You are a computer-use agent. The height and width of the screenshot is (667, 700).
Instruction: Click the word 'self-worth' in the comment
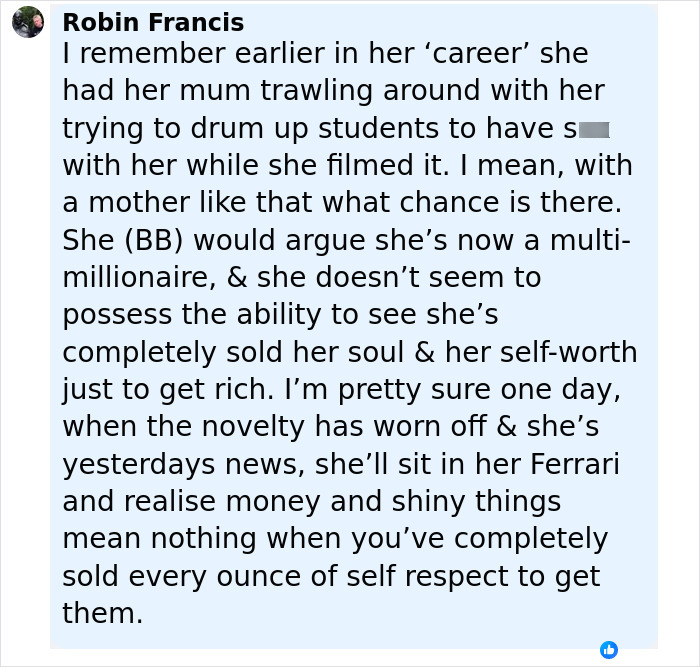click(569, 352)
